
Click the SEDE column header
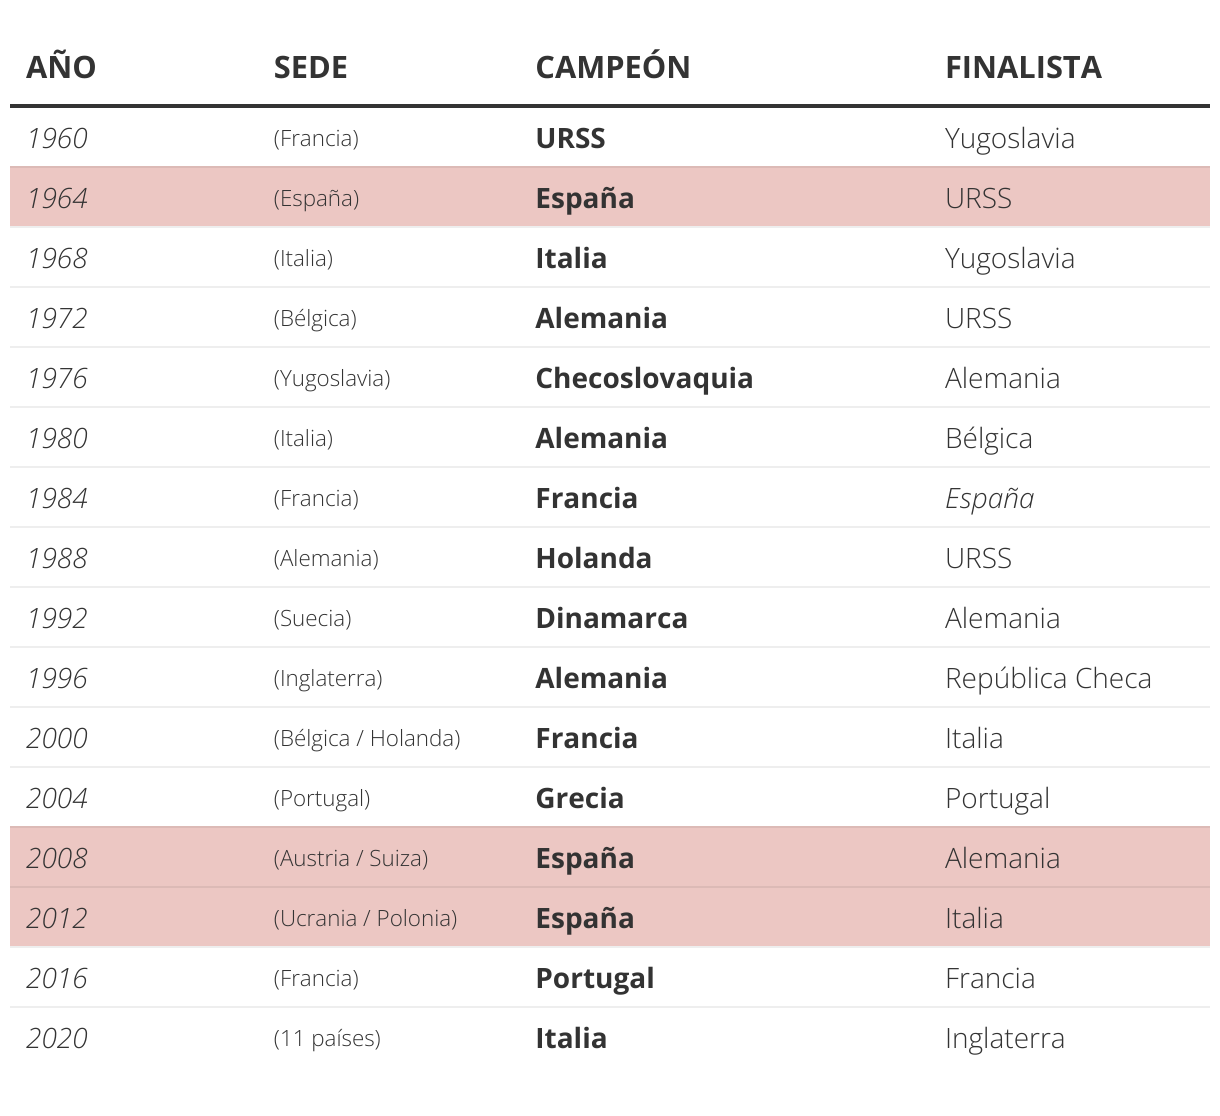(x=310, y=67)
